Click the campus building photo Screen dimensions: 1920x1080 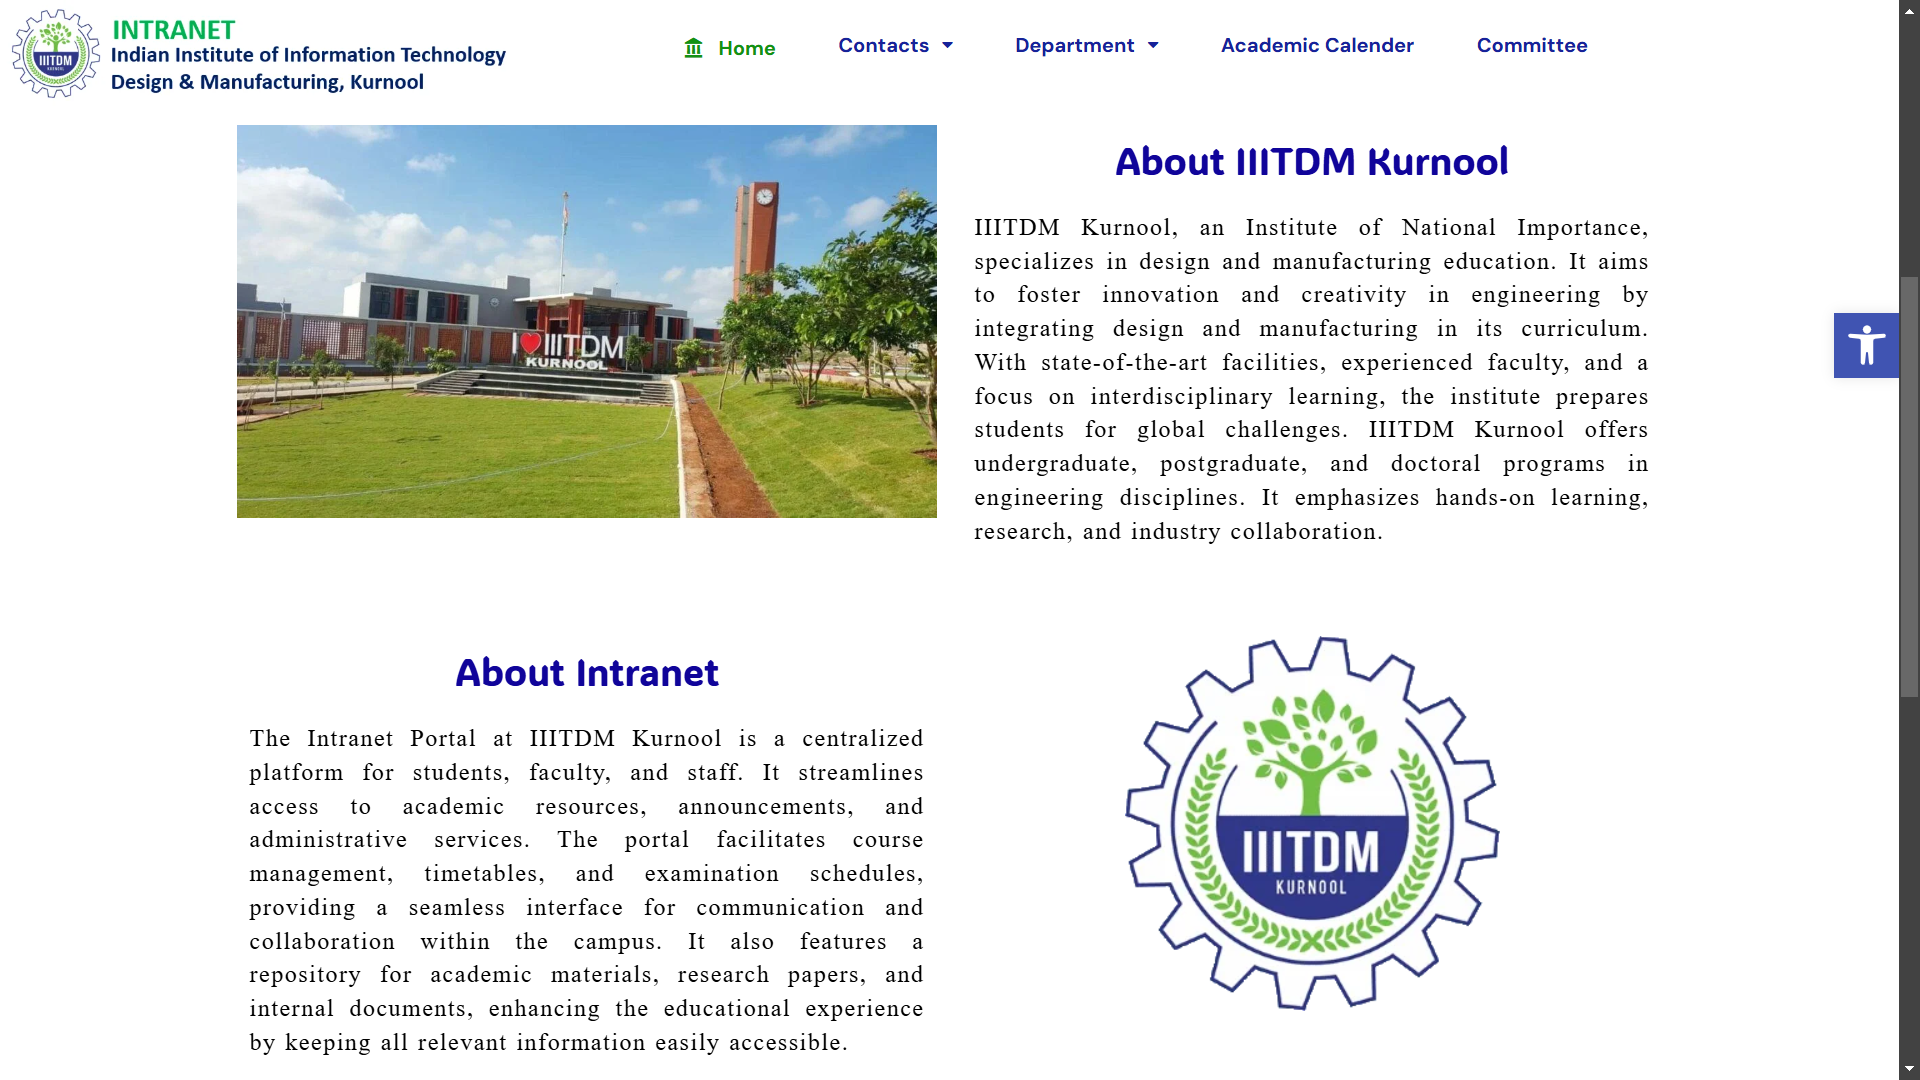[x=586, y=321]
